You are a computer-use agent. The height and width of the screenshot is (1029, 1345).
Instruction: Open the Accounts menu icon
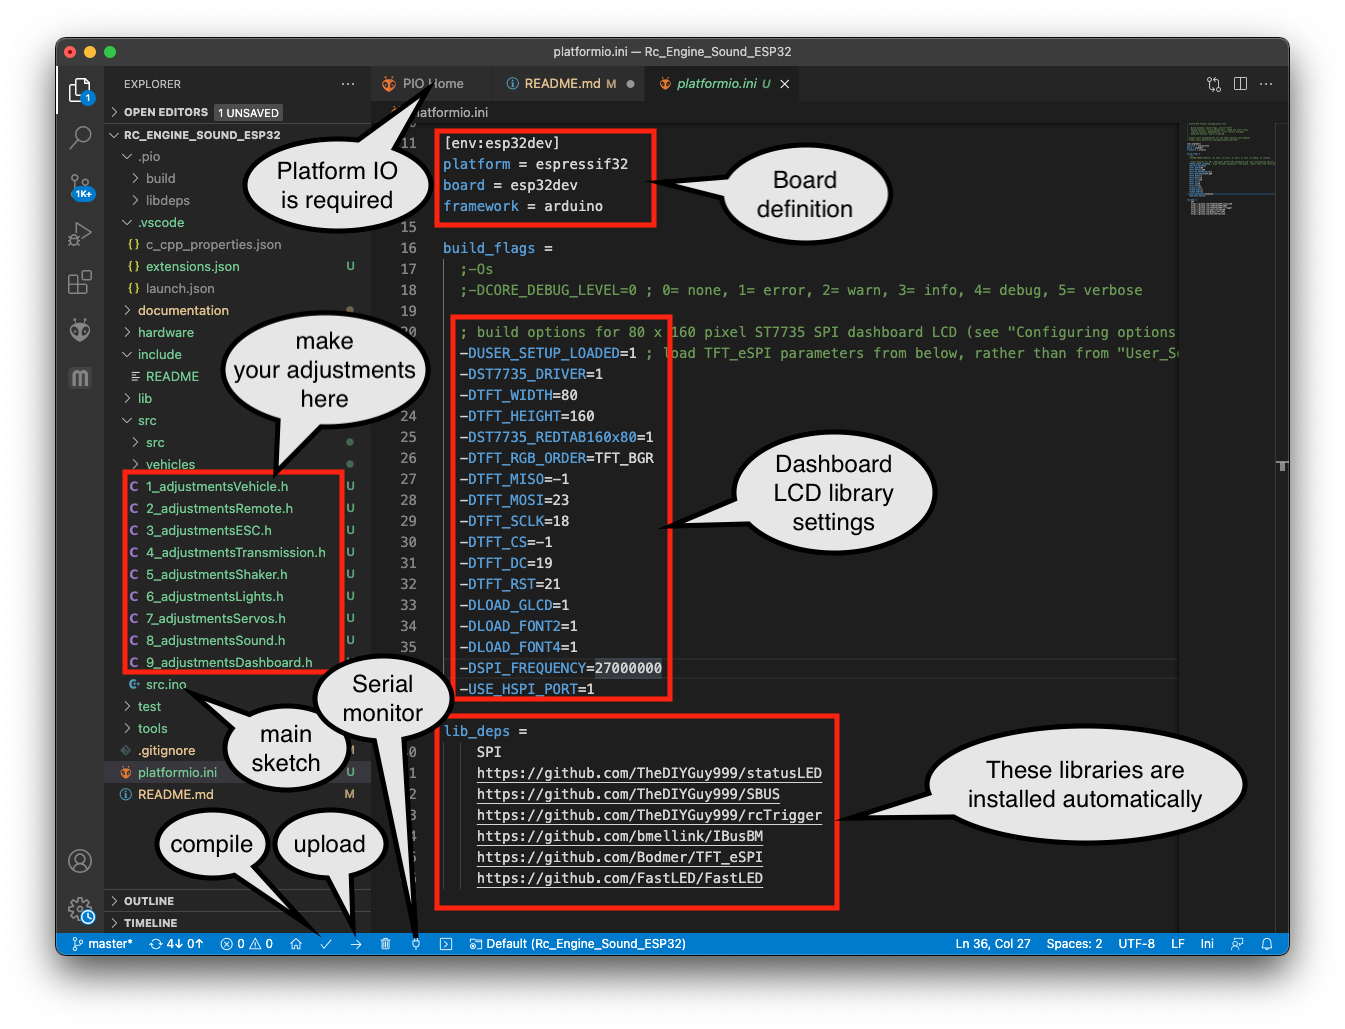click(x=80, y=861)
